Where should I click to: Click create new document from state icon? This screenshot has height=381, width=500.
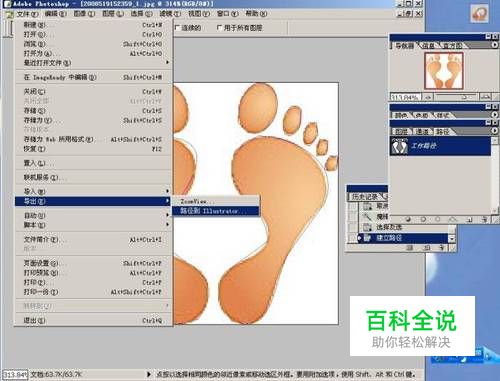click(410, 248)
